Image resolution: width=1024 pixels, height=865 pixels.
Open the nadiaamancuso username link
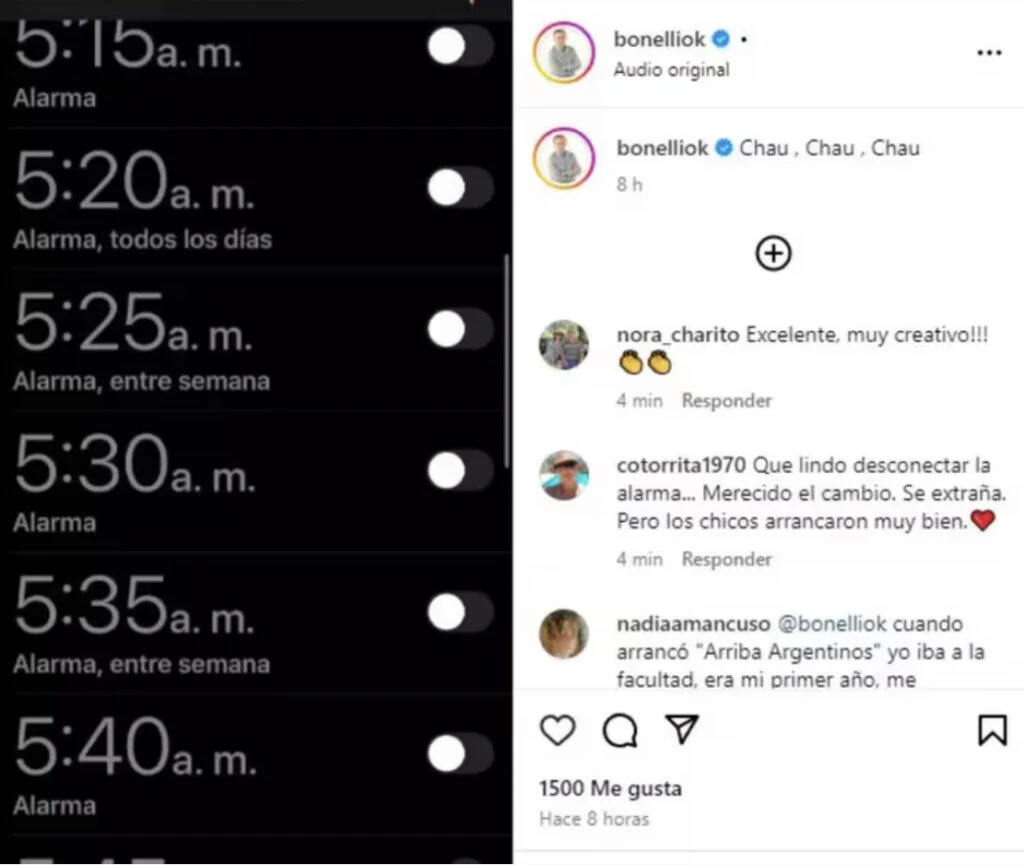coord(694,623)
